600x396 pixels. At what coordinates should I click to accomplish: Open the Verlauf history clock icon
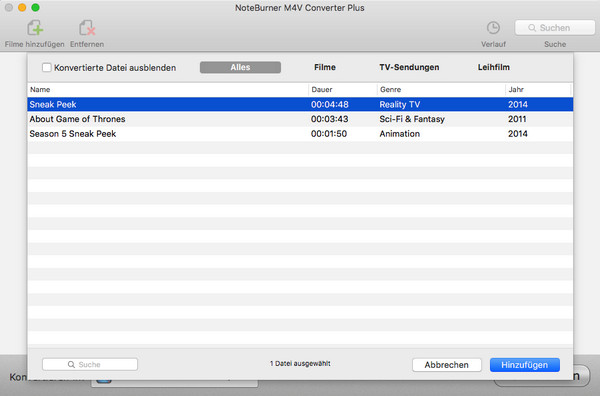(x=493, y=28)
